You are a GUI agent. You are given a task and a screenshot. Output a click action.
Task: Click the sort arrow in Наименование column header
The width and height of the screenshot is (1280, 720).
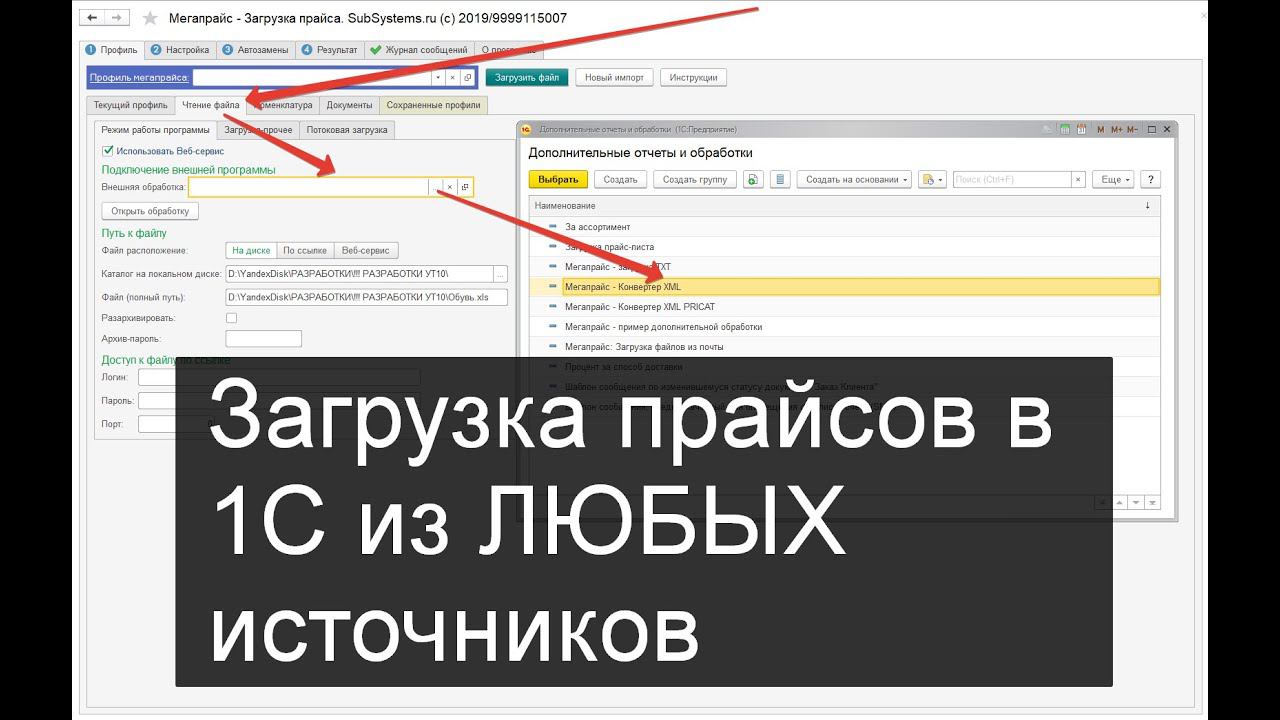[1147, 205]
